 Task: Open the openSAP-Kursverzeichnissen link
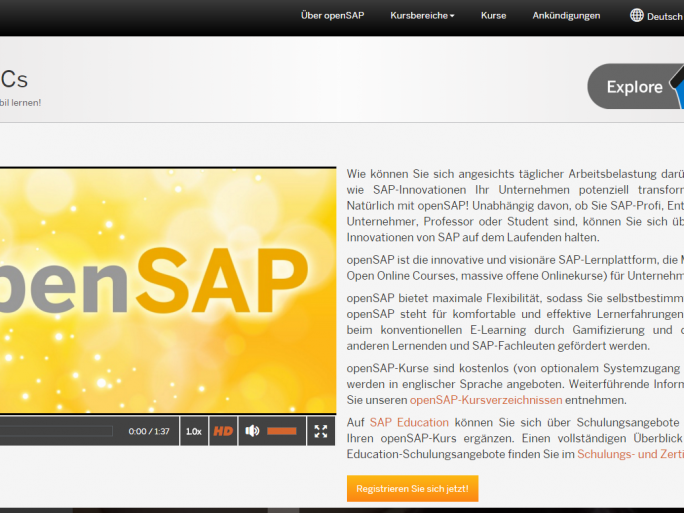click(x=486, y=400)
